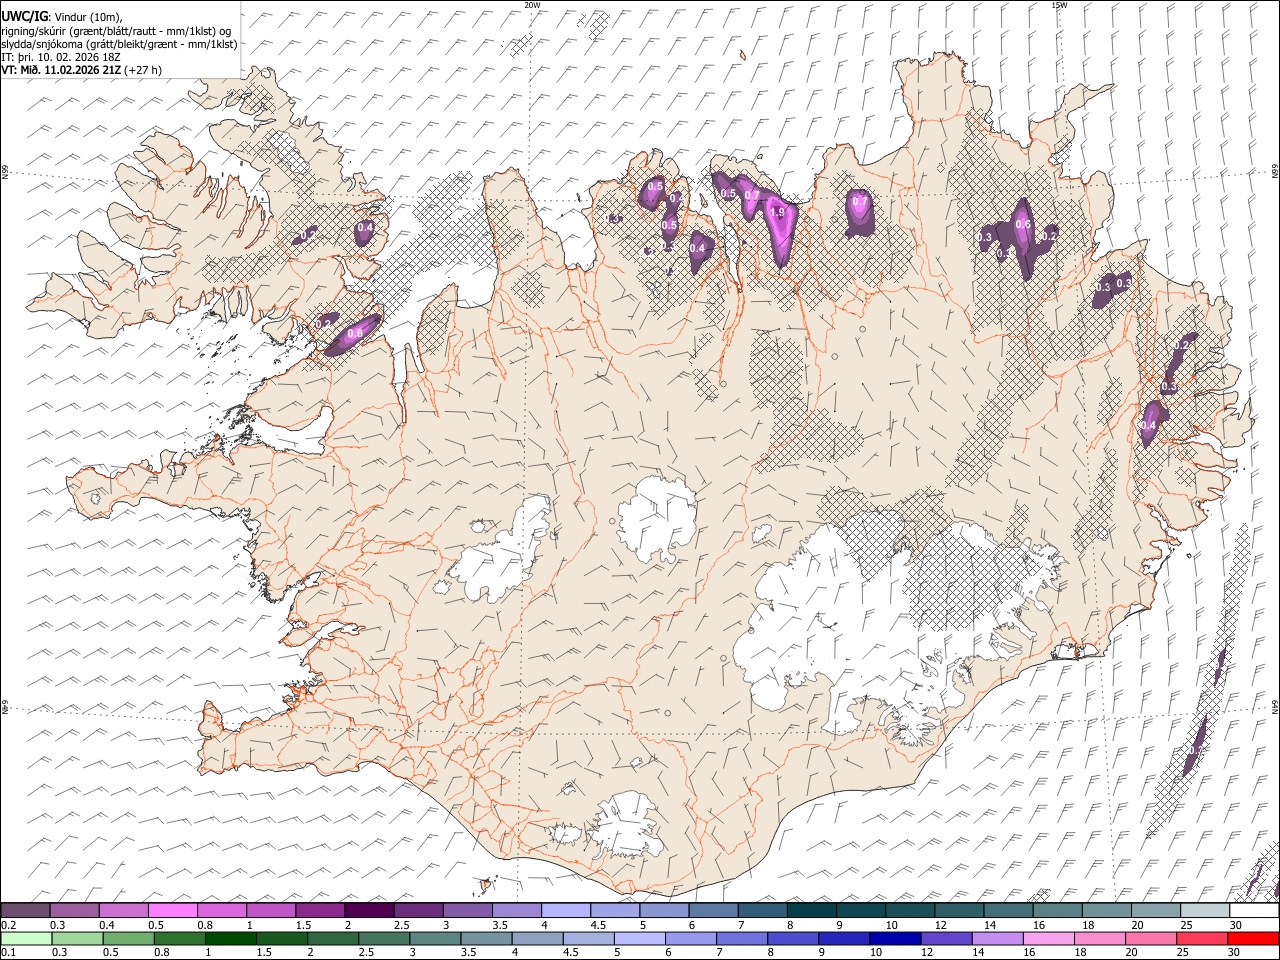Image resolution: width=1280 pixels, height=960 pixels.
Task: Pick the grey-green 3–3.5 rain legend swatch
Action: click(435, 938)
